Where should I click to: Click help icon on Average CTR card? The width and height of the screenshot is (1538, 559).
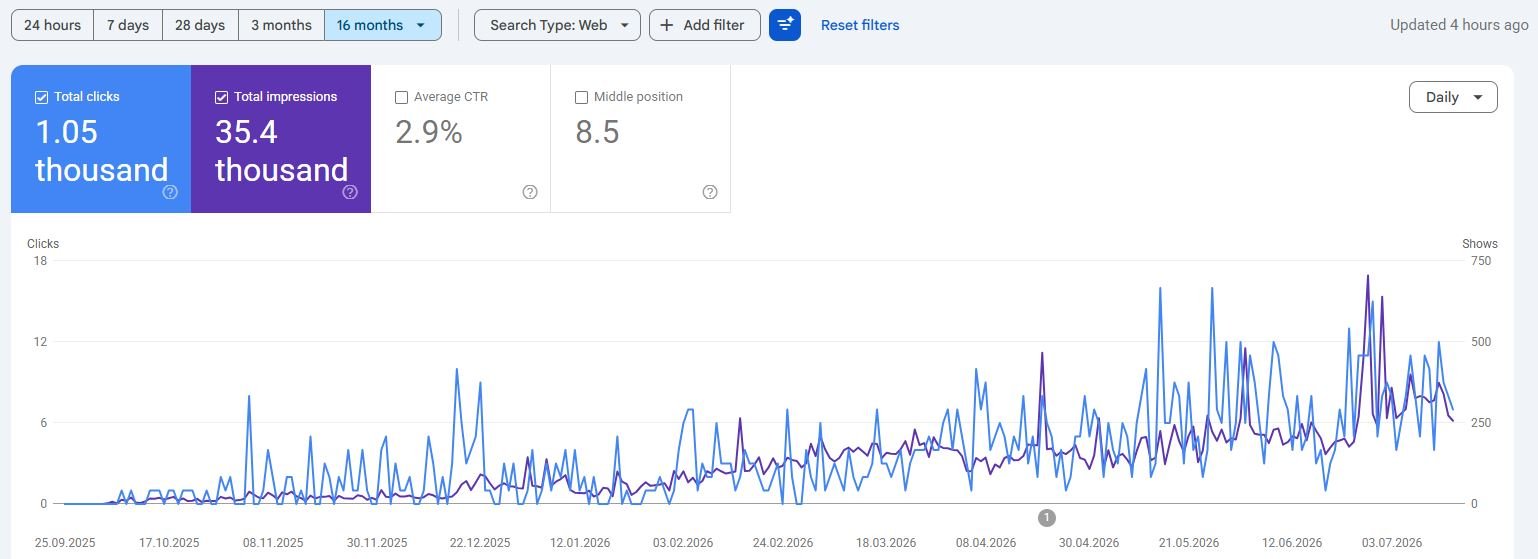click(x=530, y=192)
